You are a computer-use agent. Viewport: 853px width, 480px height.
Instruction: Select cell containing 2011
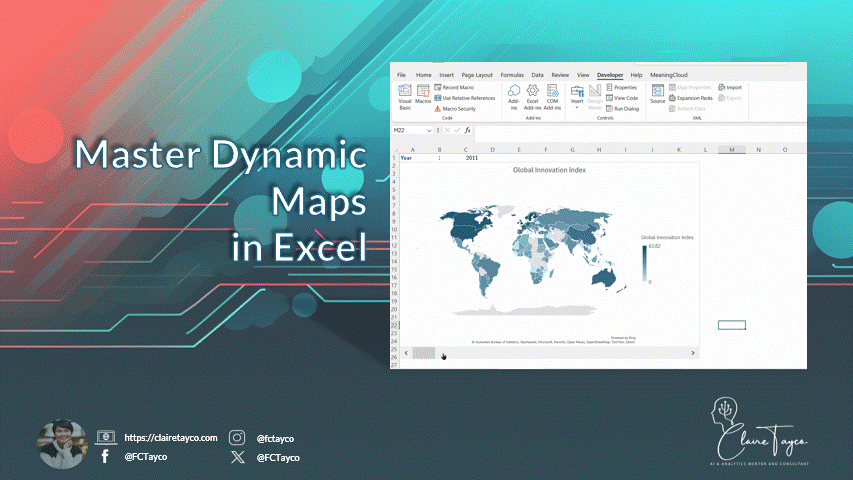[x=466, y=158]
